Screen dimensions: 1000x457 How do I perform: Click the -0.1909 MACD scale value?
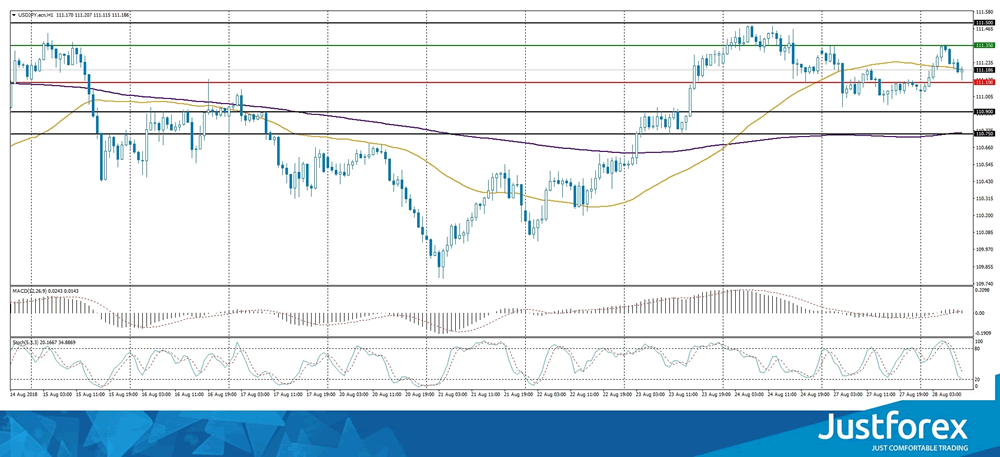click(983, 333)
